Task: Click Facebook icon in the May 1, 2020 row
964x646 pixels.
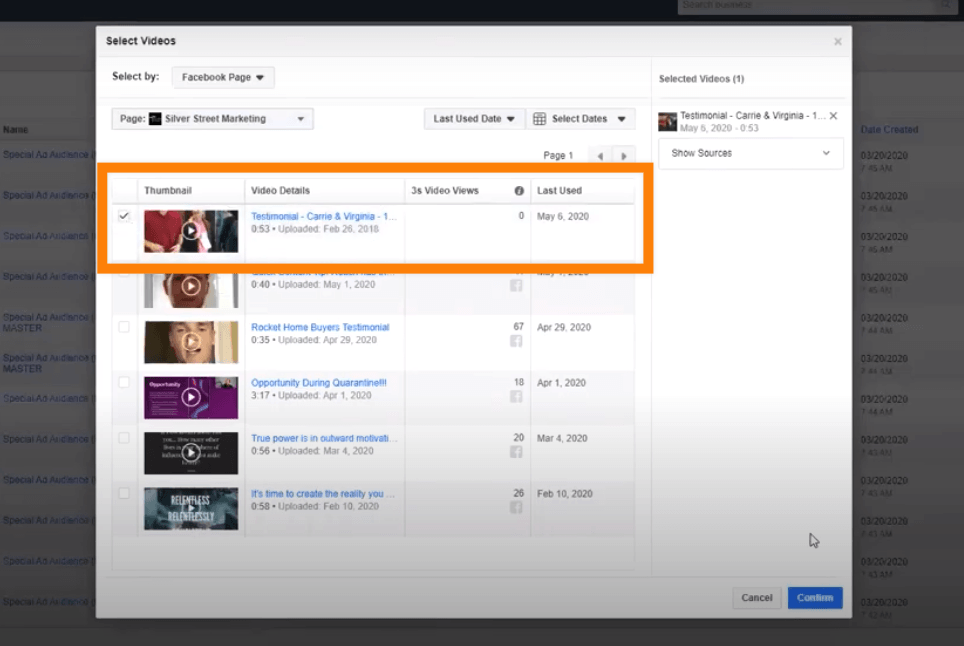Action: [x=516, y=285]
